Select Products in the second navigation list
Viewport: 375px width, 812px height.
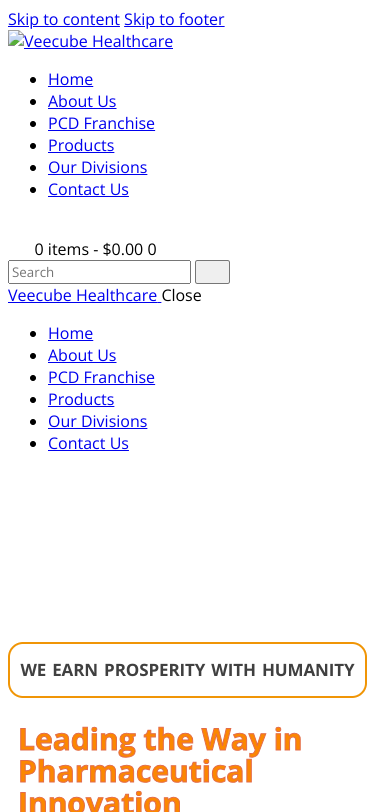coord(81,399)
